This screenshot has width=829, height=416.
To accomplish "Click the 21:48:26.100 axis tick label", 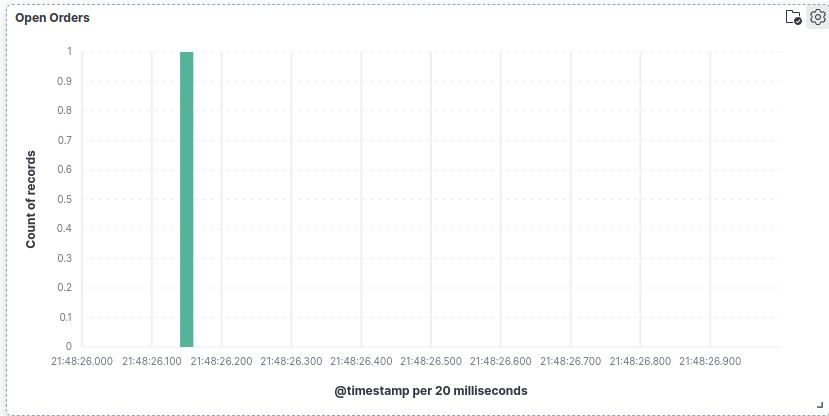I will pos(153,361).
